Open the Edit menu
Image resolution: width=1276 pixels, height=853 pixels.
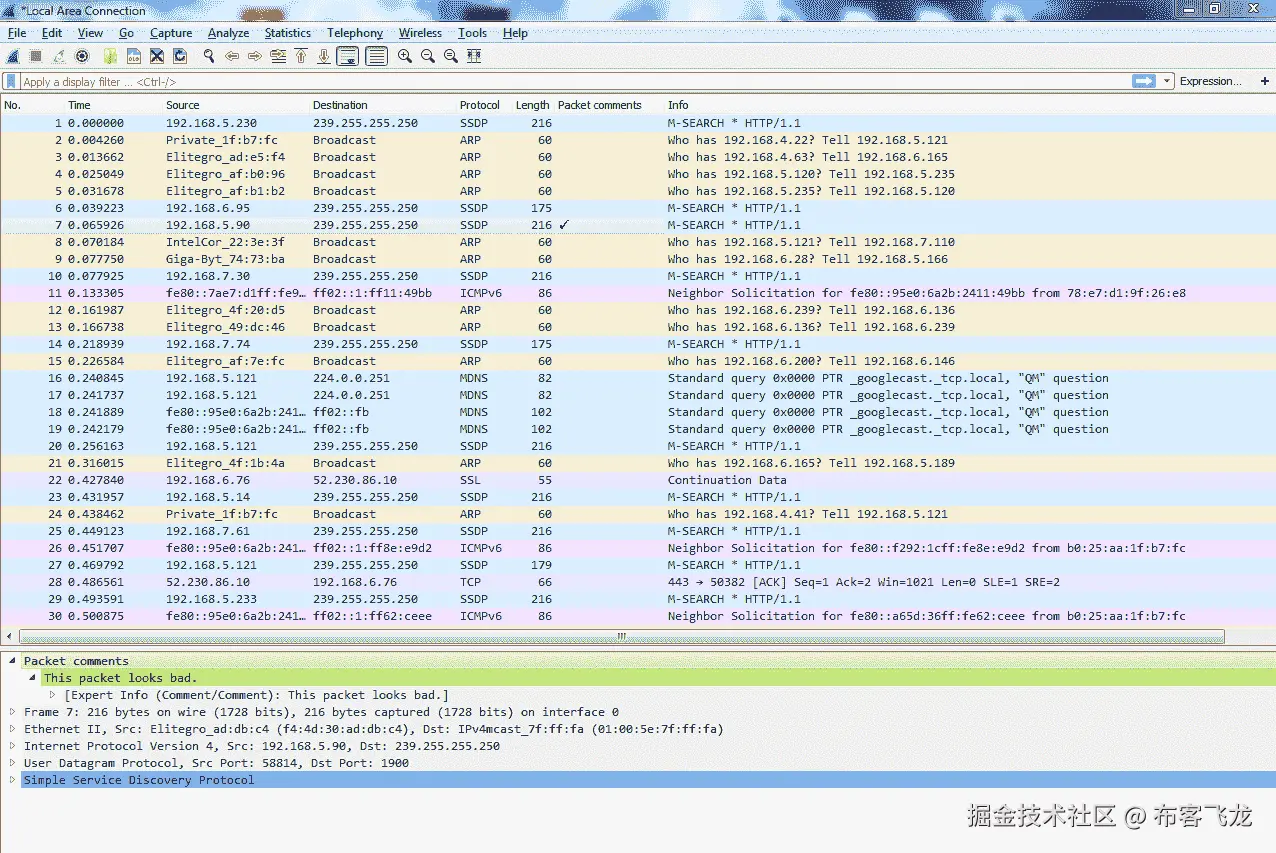[x=52, y=33]
